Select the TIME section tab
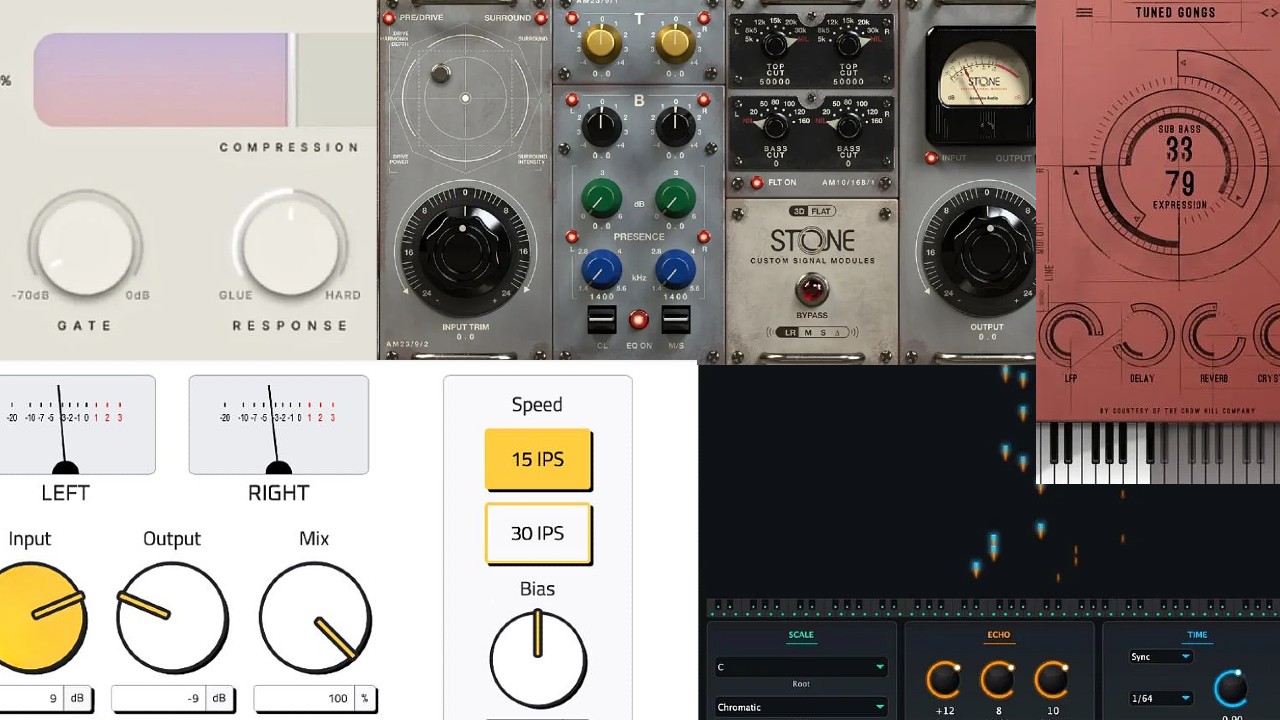The width and height of the screenshot is (1280, 720). click(1197, 635)
